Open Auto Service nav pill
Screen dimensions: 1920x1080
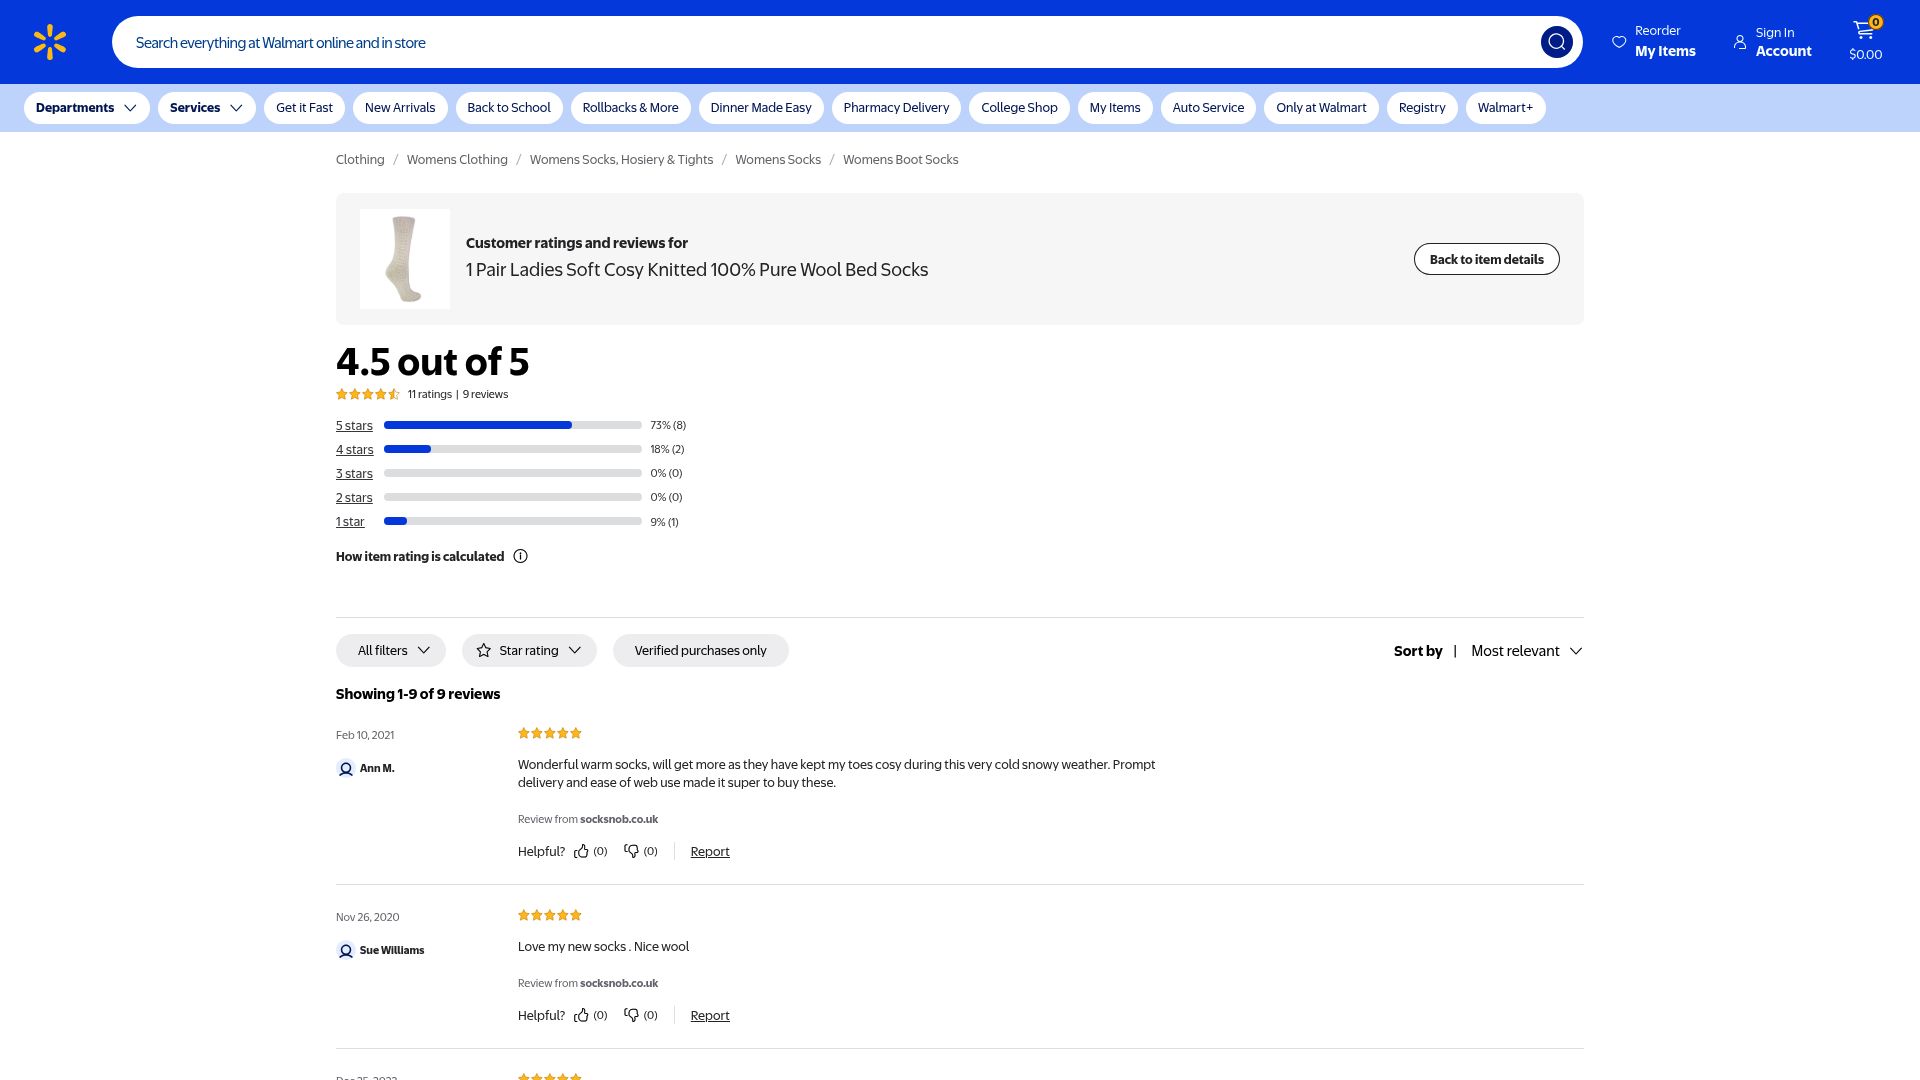tap(1208, 108)
